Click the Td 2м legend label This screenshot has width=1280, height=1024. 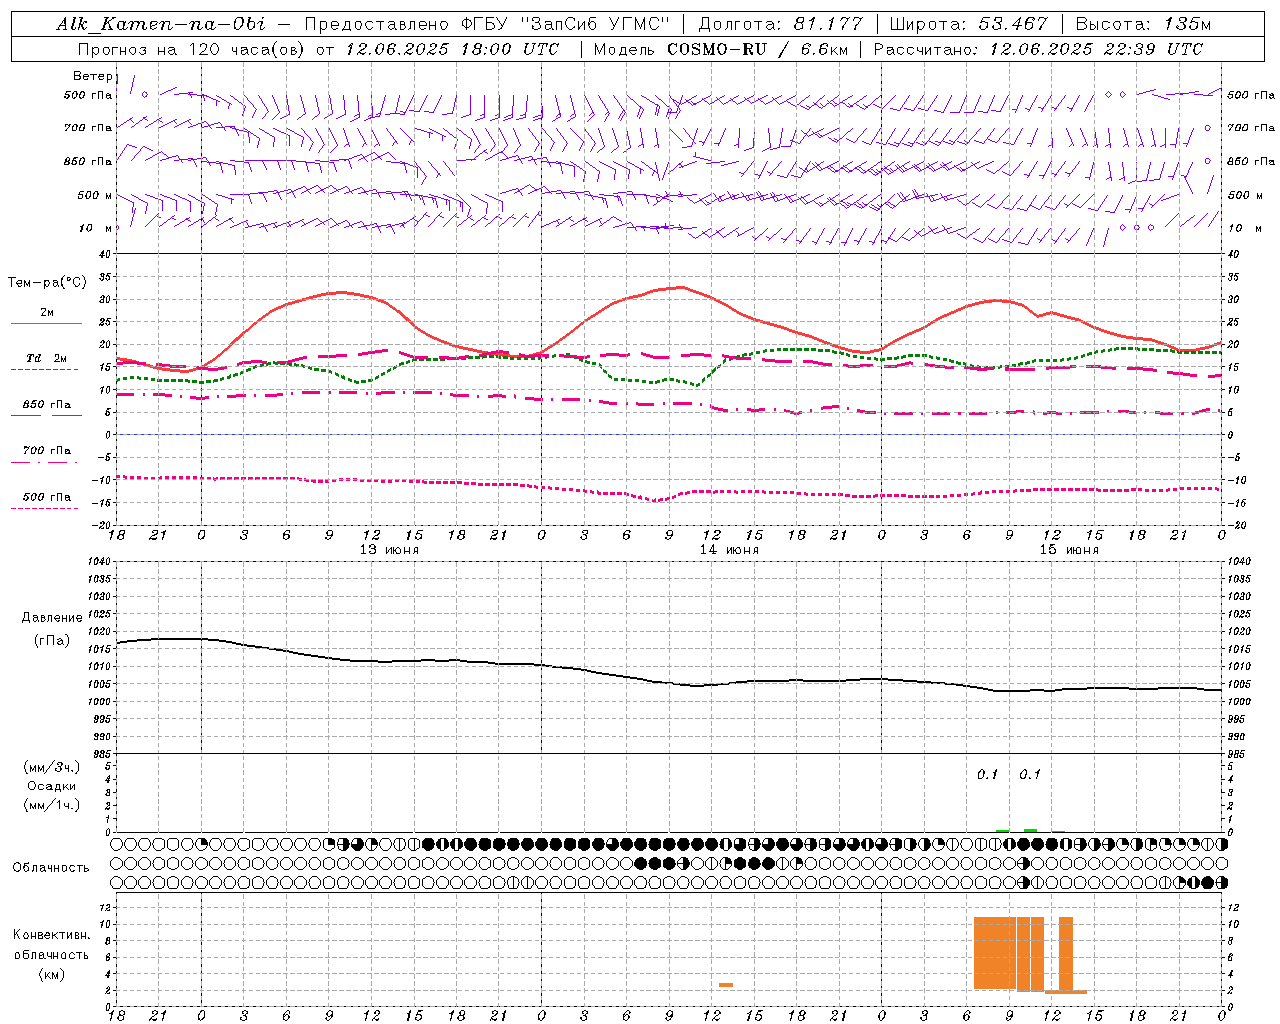coord(46,358)
